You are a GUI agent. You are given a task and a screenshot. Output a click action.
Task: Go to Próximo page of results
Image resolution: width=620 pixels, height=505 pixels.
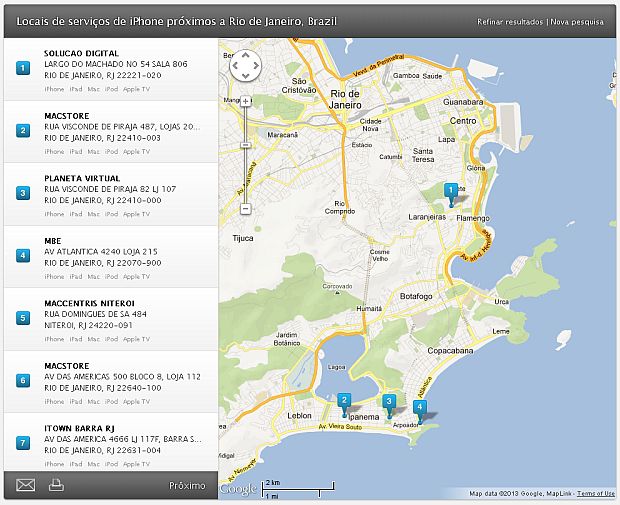[187, 485]
